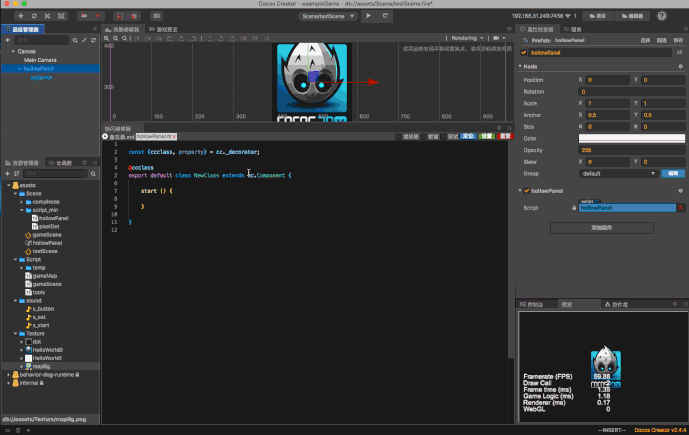Viewport: 689px width, 435px height.
Task: Add a new node with plus in hierarchy
Action: (7, 40)
